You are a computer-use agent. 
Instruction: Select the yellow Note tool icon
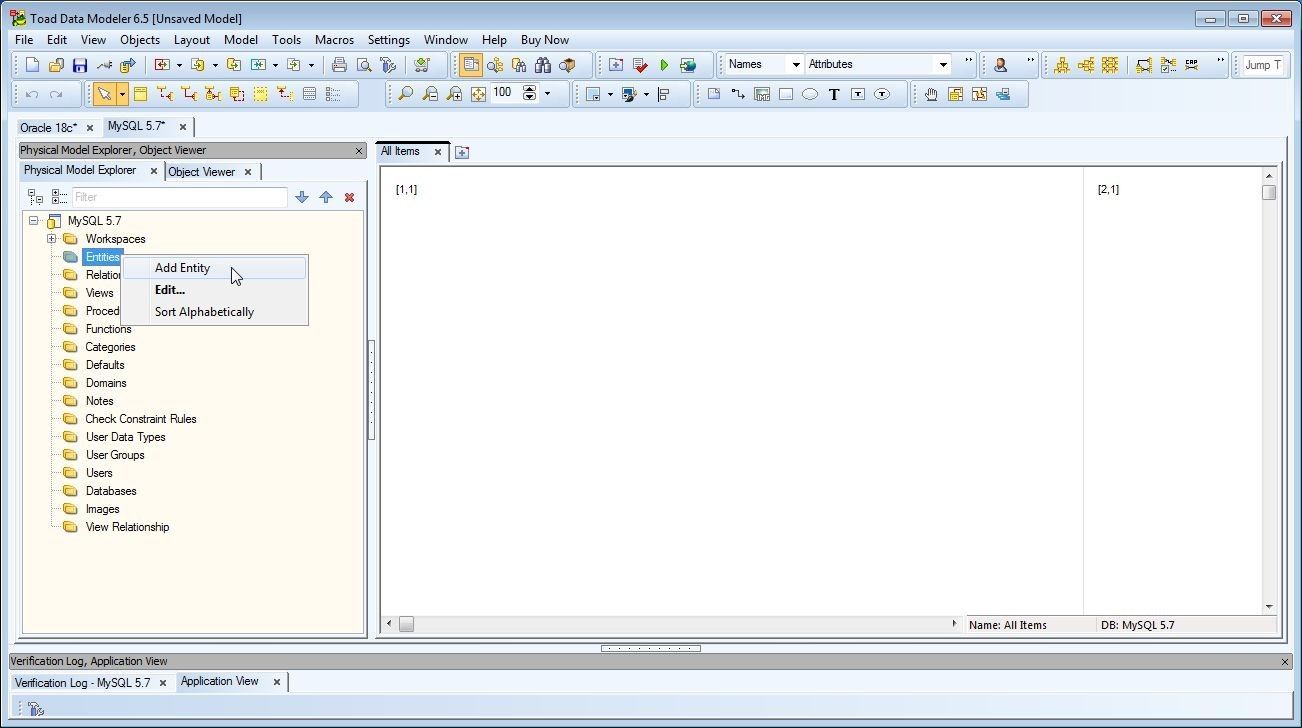[x=261, y=94]
